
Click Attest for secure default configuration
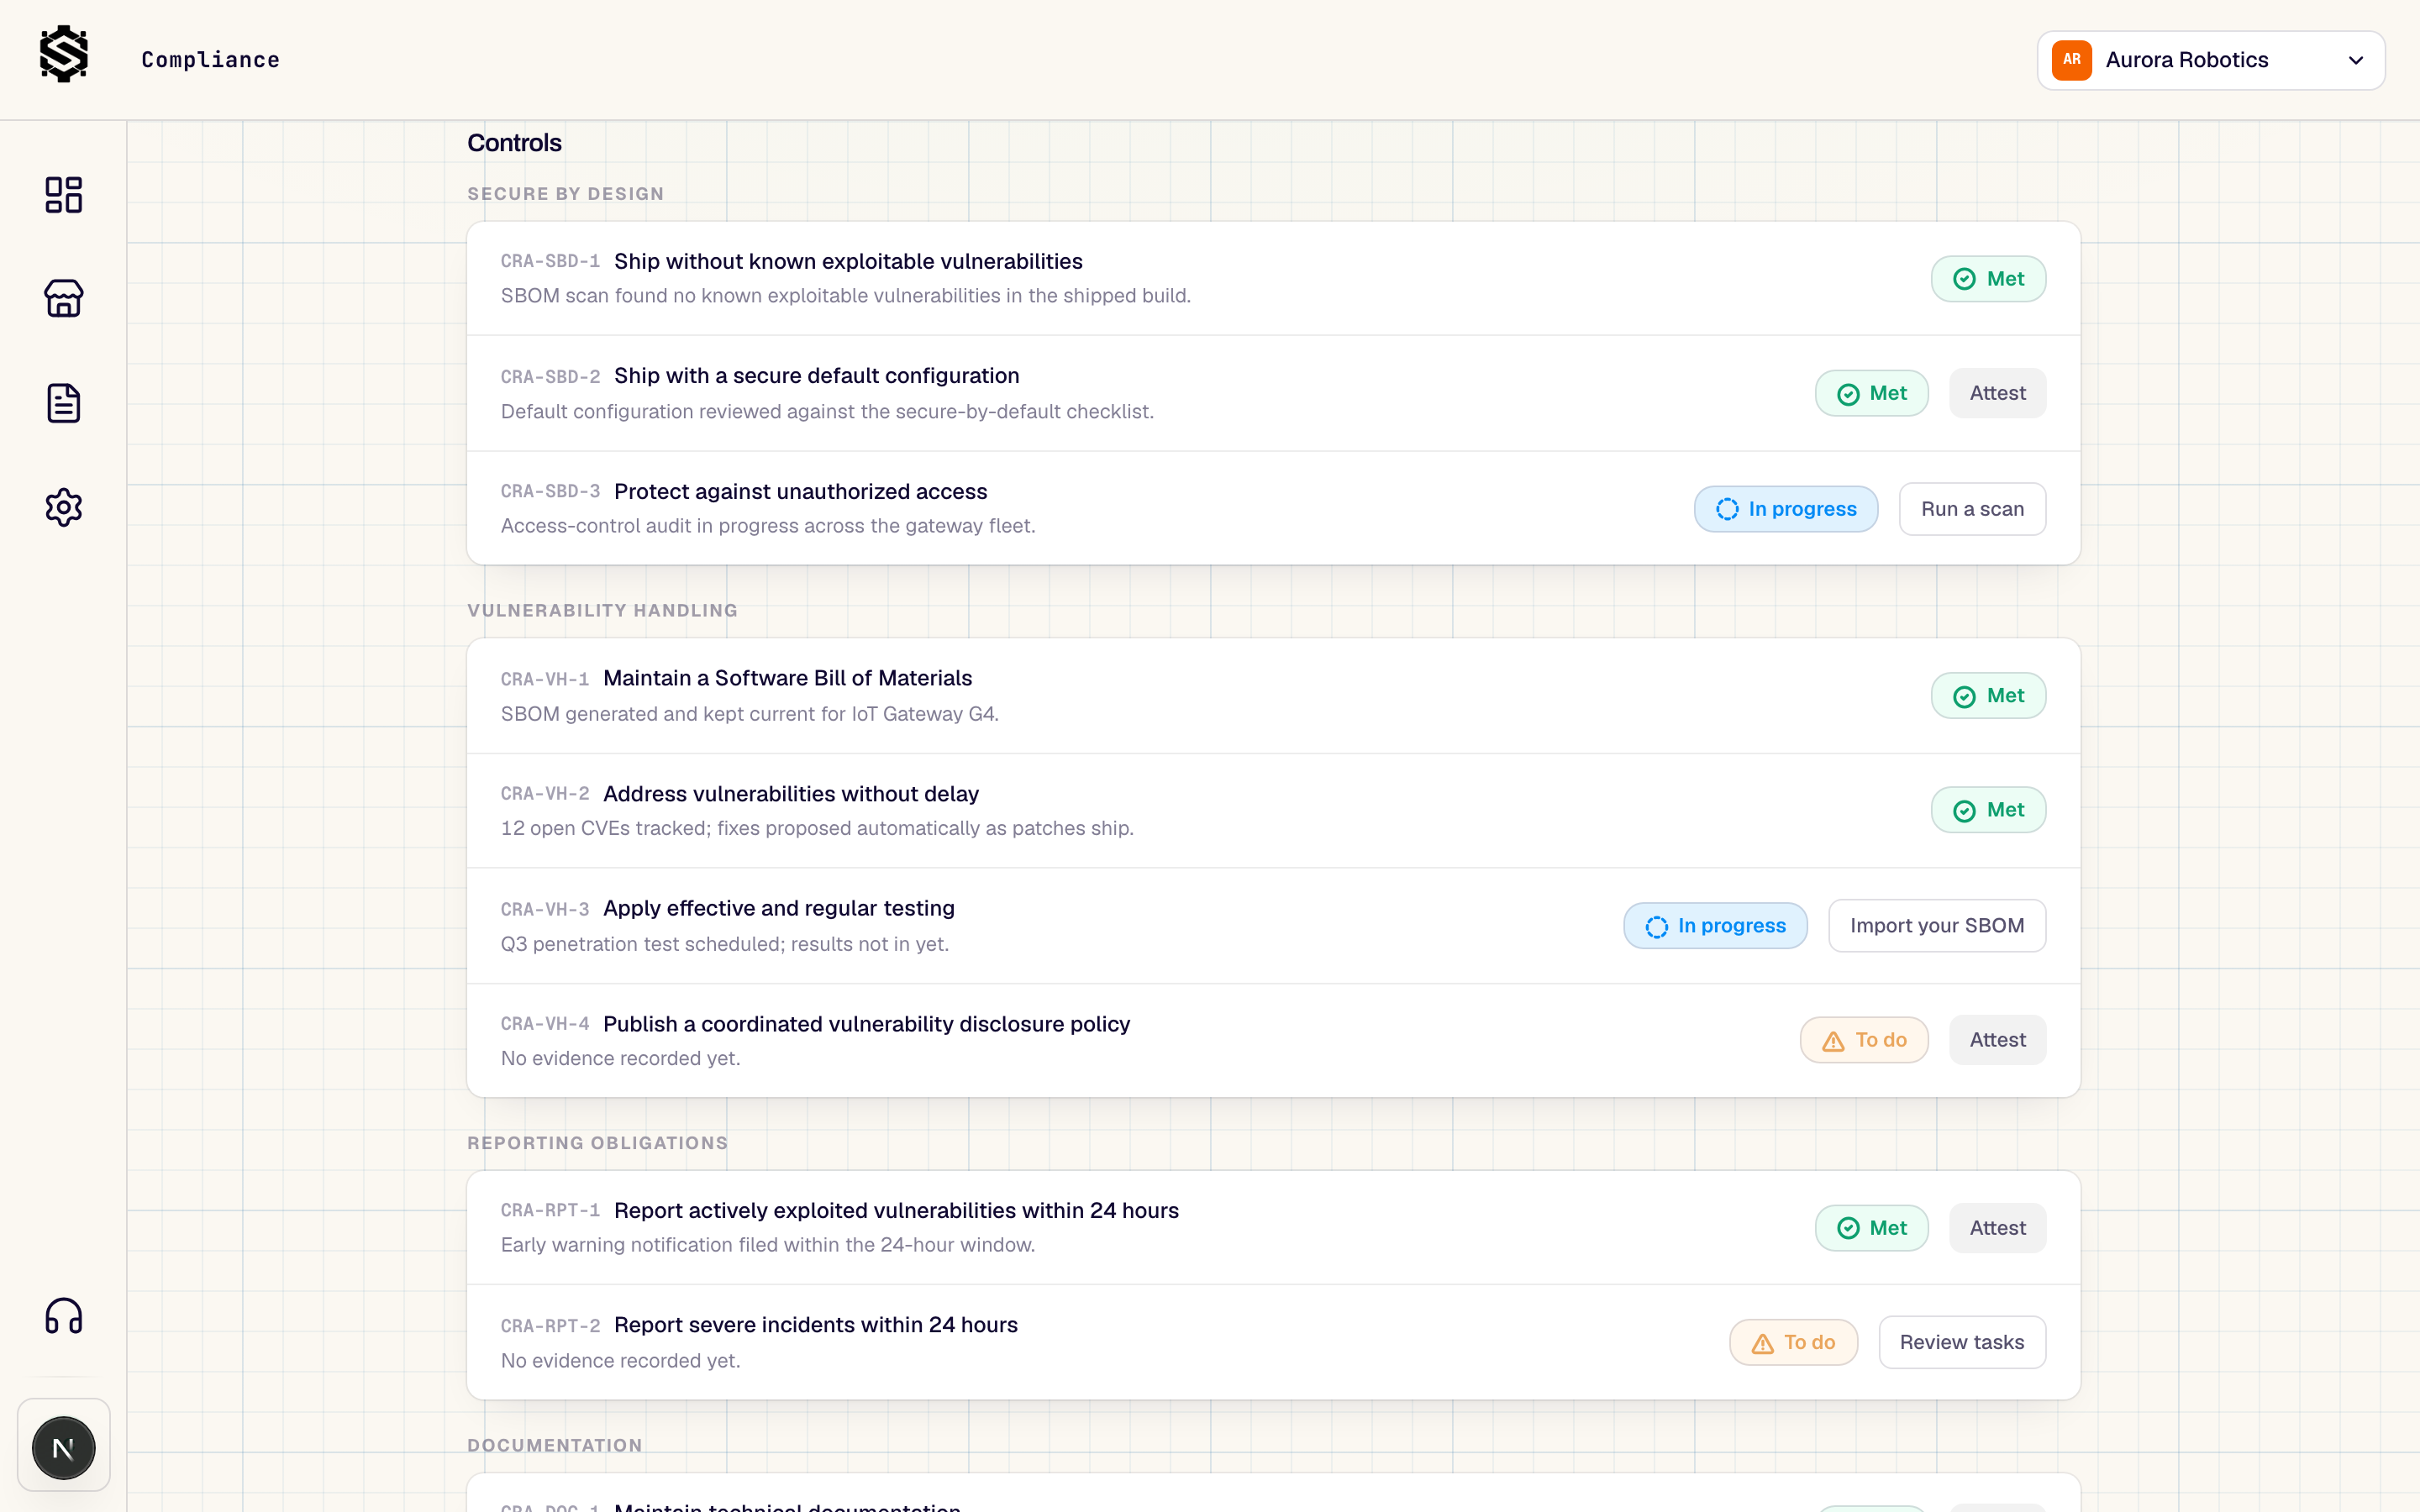1997,394
